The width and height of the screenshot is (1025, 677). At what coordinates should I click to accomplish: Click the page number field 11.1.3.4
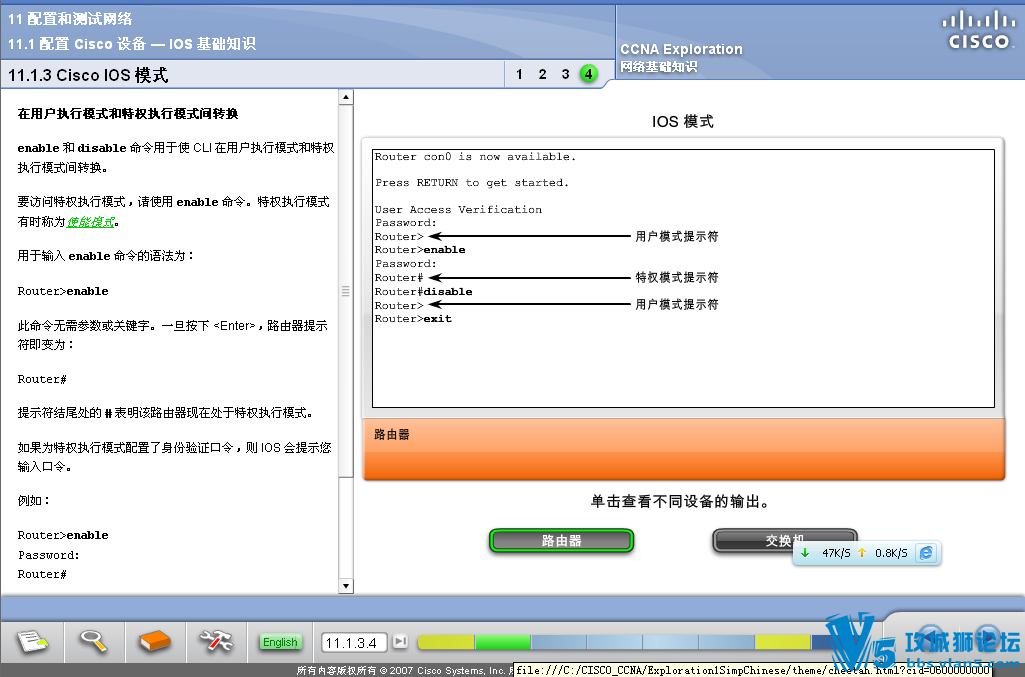click(x=354, y=643)
